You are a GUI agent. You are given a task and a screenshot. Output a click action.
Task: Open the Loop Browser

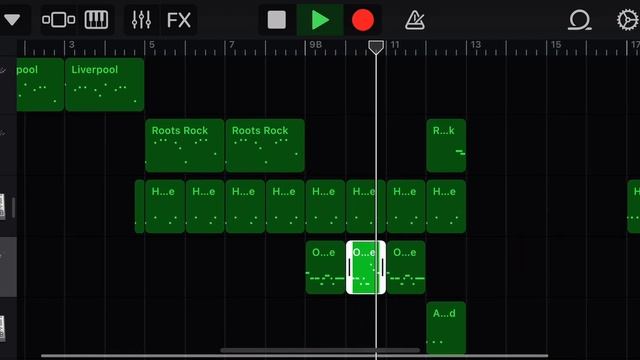coord(580,20)
